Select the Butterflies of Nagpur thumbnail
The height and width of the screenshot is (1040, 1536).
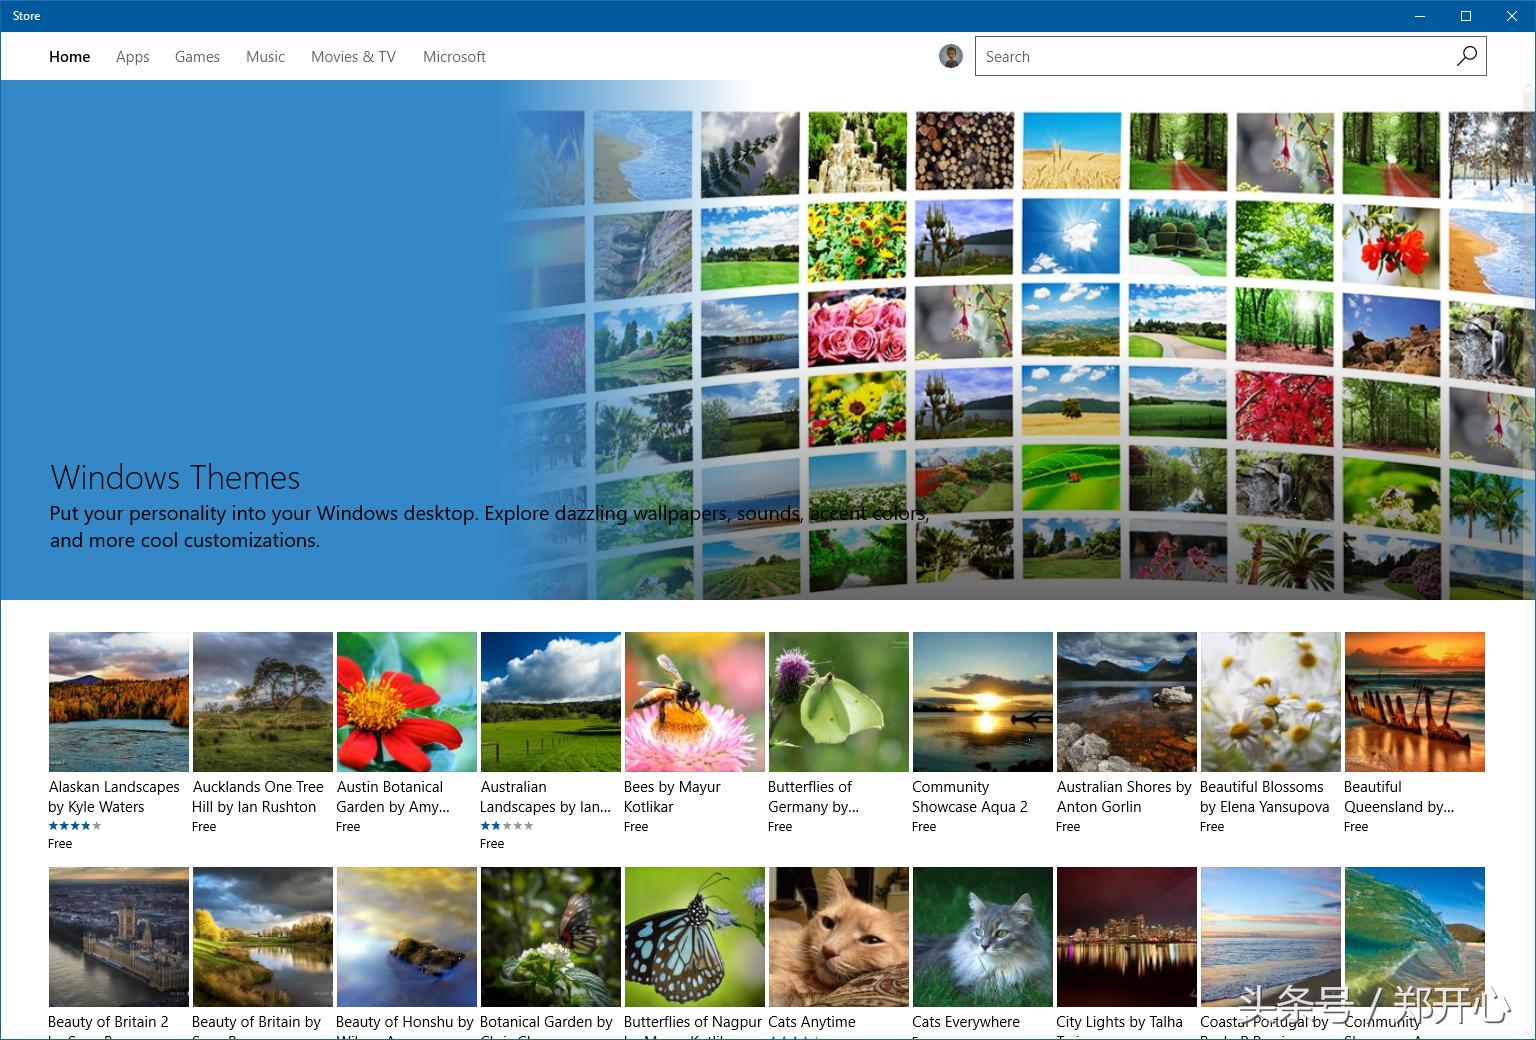pyautogui.click(x=694, y=936)
